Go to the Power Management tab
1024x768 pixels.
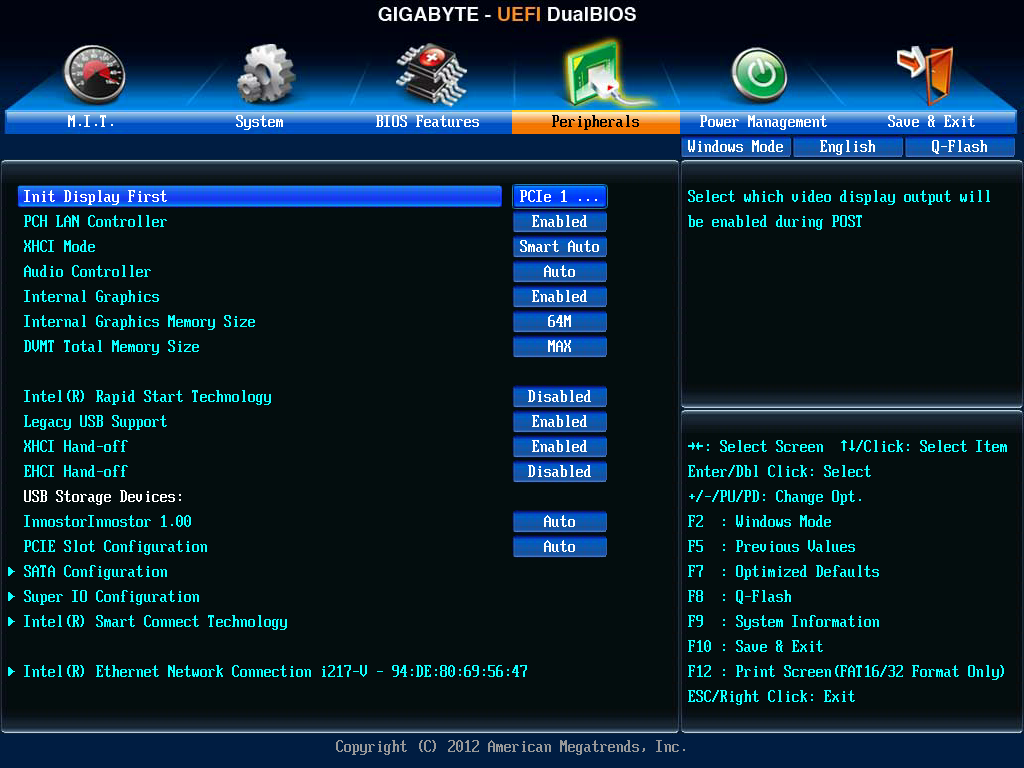coord(763,121)
